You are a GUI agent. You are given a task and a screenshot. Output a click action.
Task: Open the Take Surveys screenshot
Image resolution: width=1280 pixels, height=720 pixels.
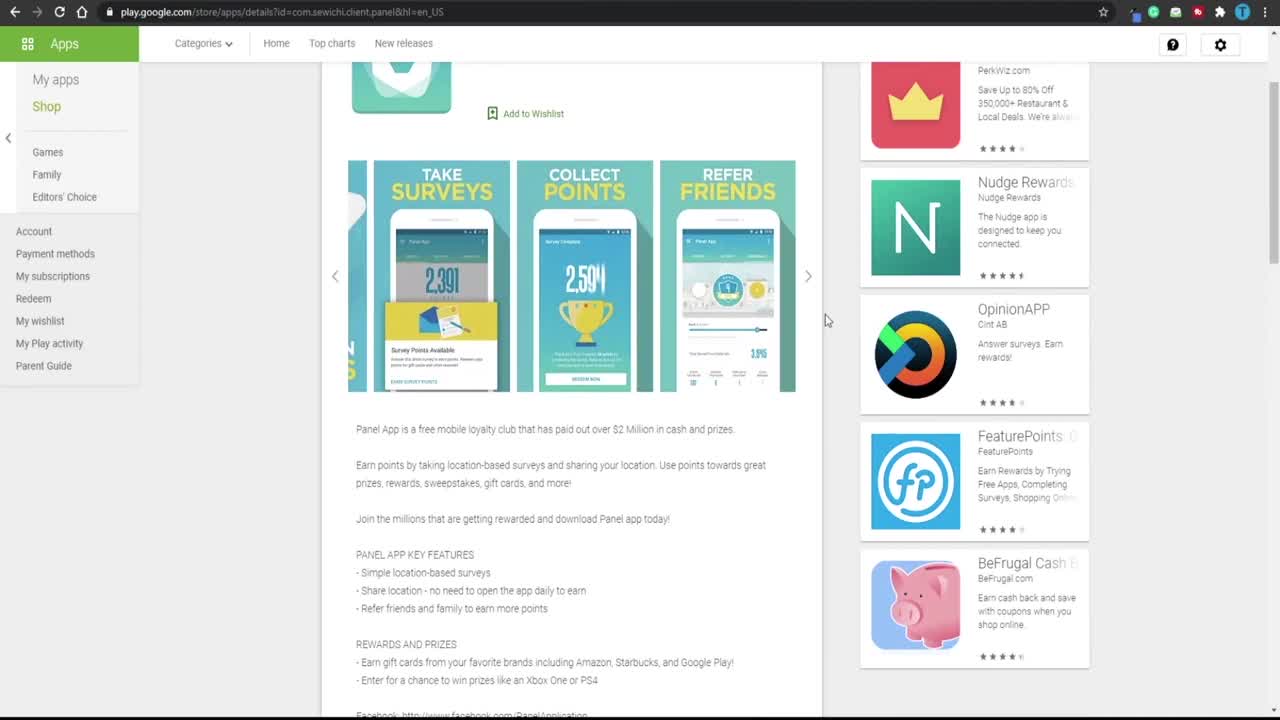[441, 276]
